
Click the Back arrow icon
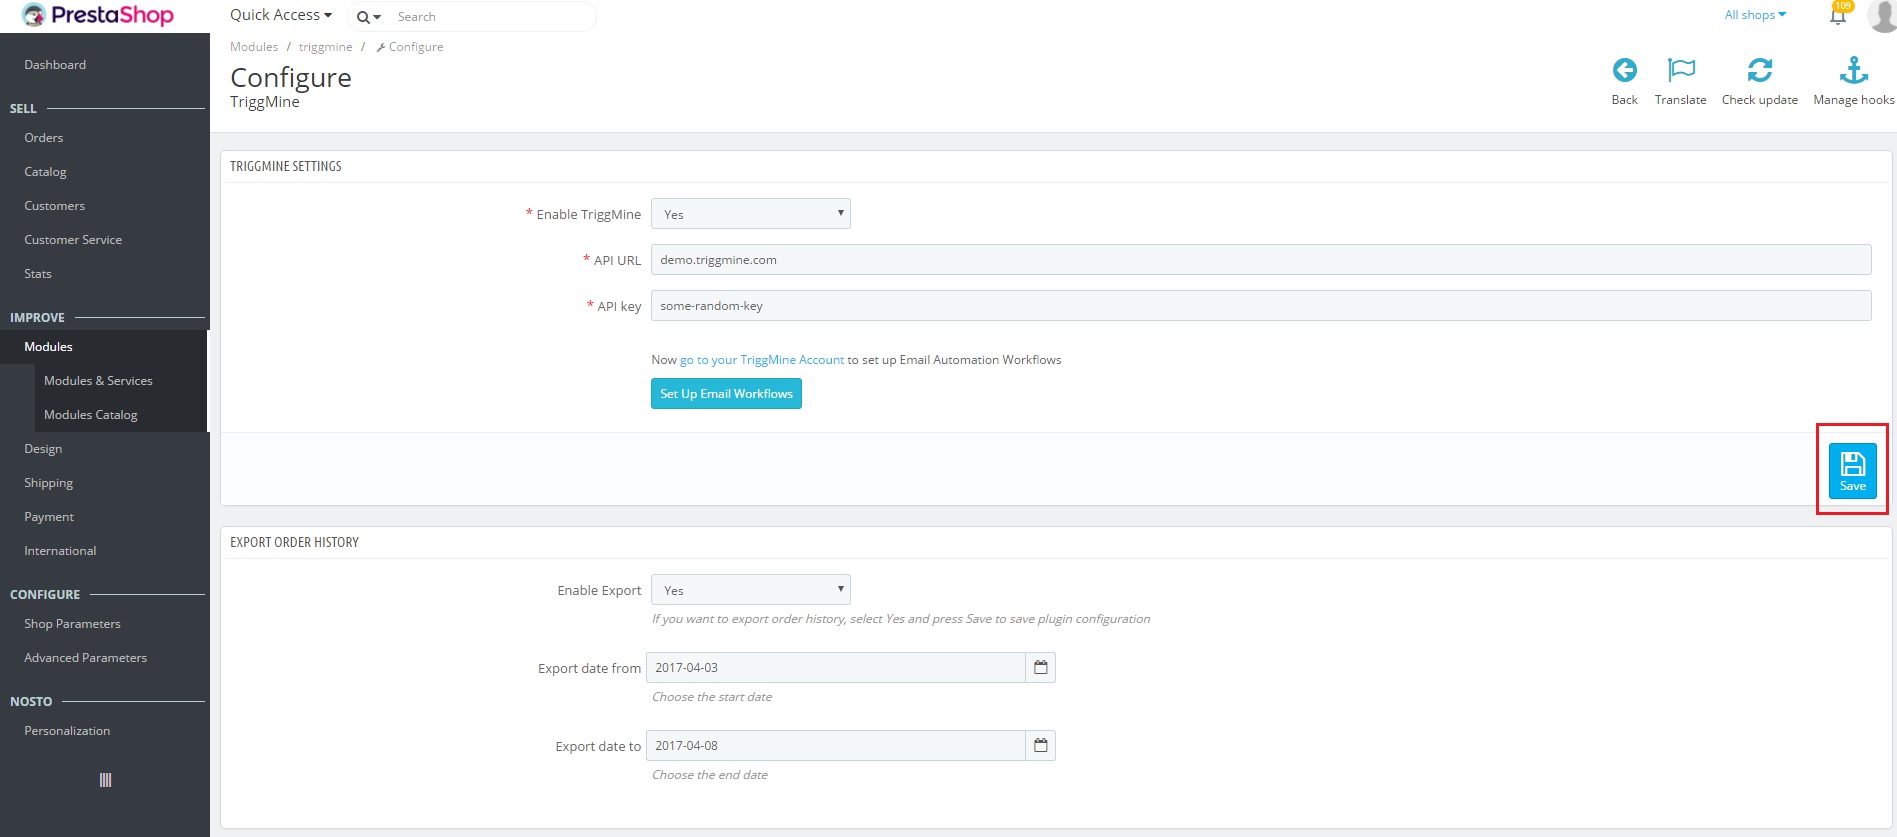point(1624,70)
